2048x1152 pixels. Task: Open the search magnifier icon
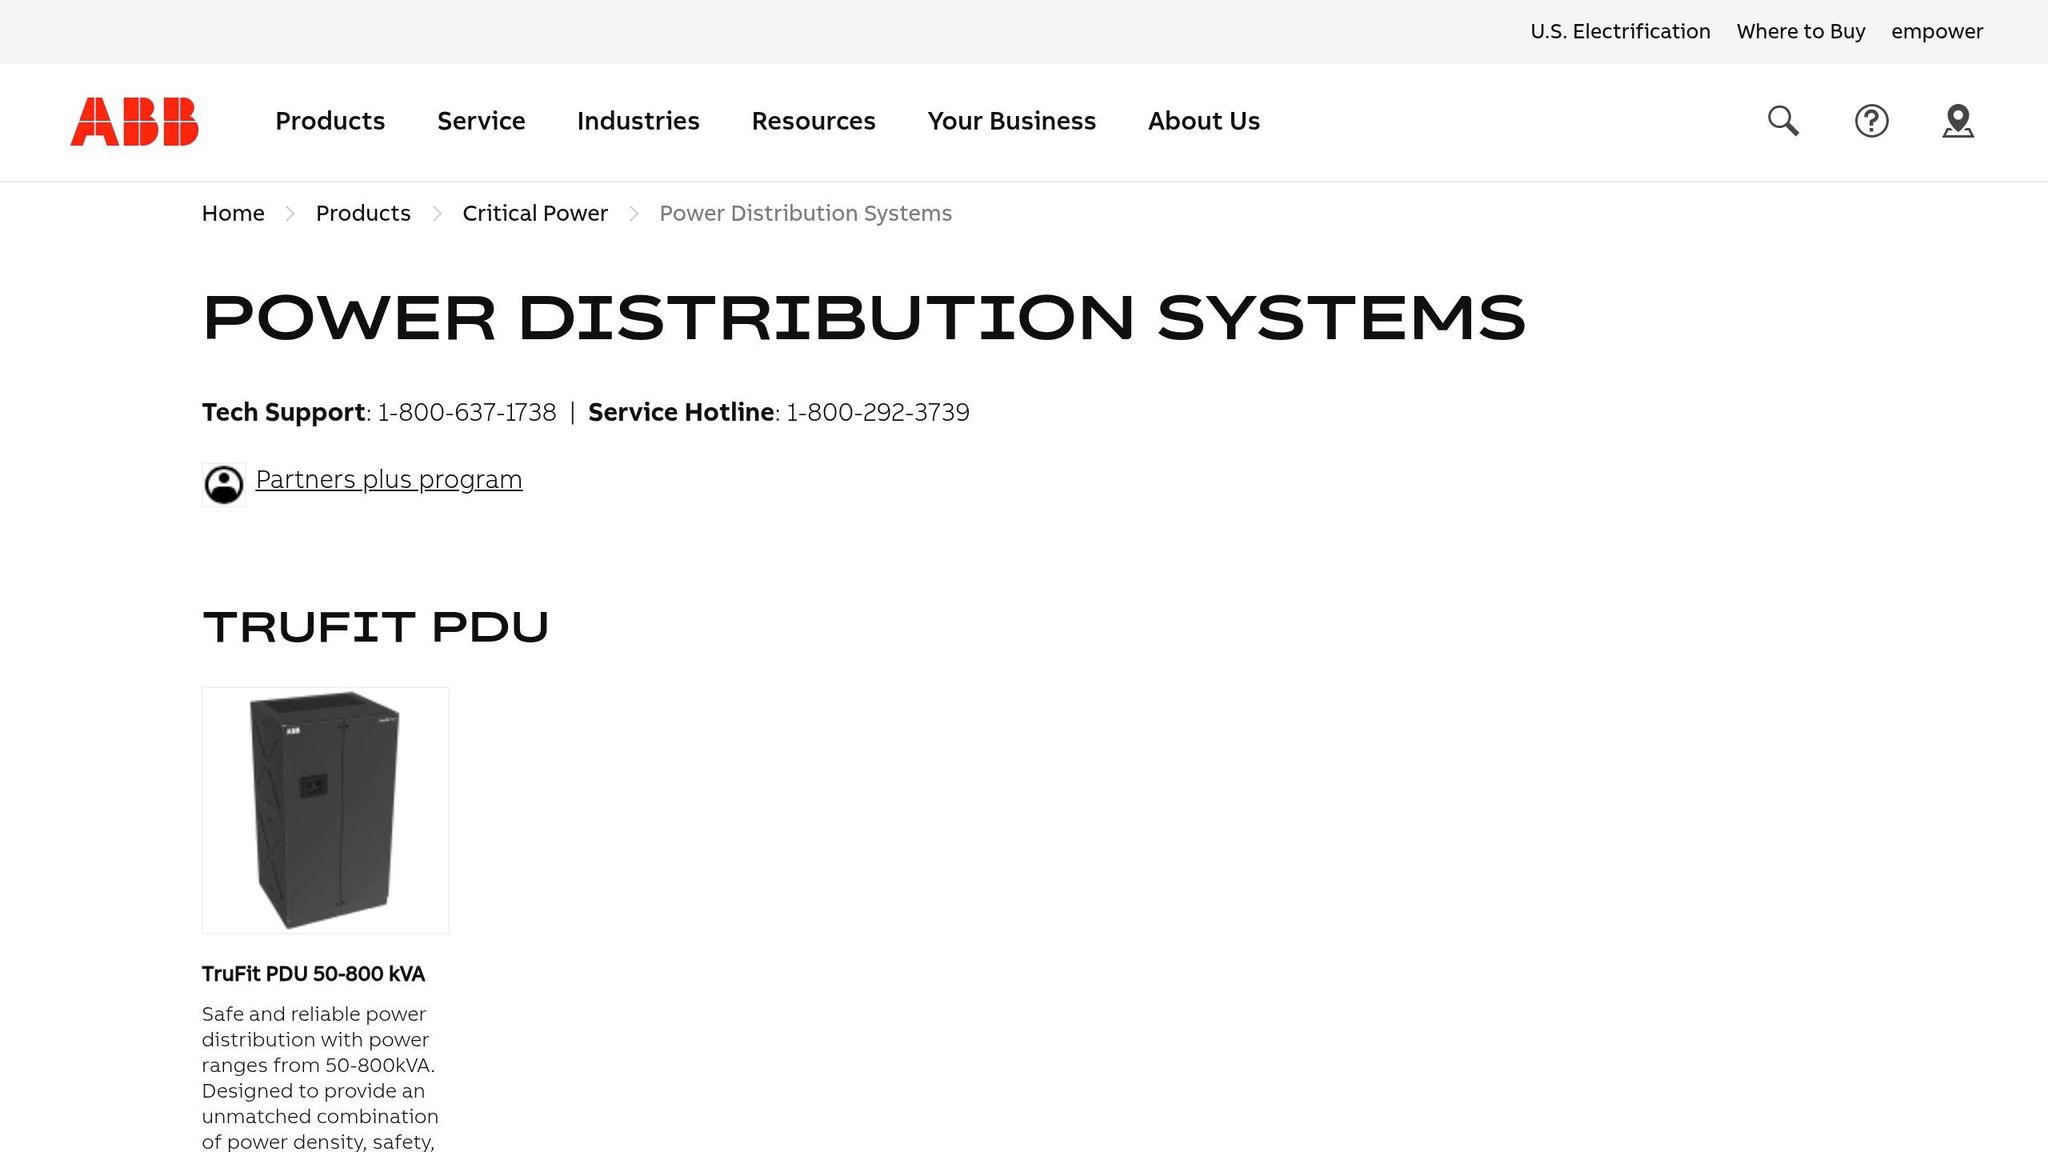click(x=1783, y=121)
